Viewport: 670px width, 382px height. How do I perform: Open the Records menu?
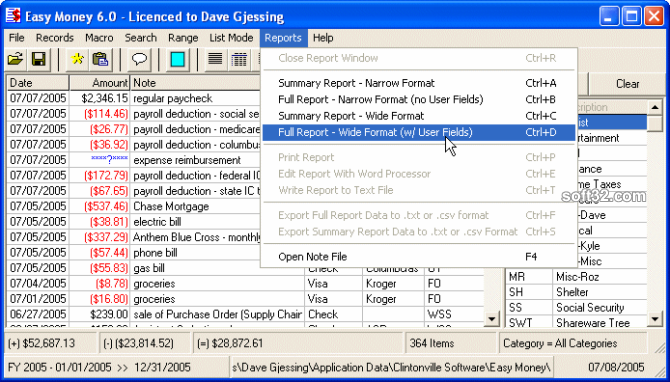[55, 38]
